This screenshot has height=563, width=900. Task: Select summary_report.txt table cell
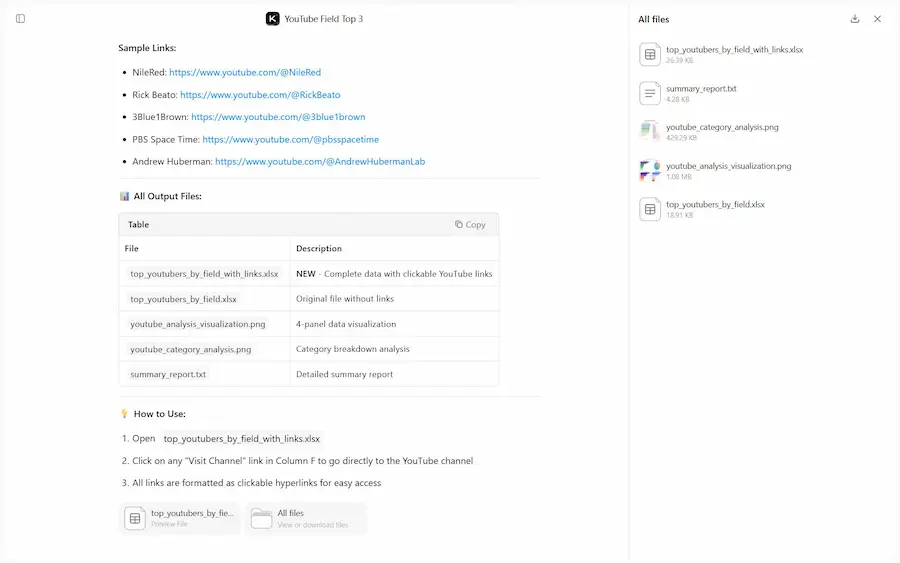pyautogui.click(x=204, y=374)
